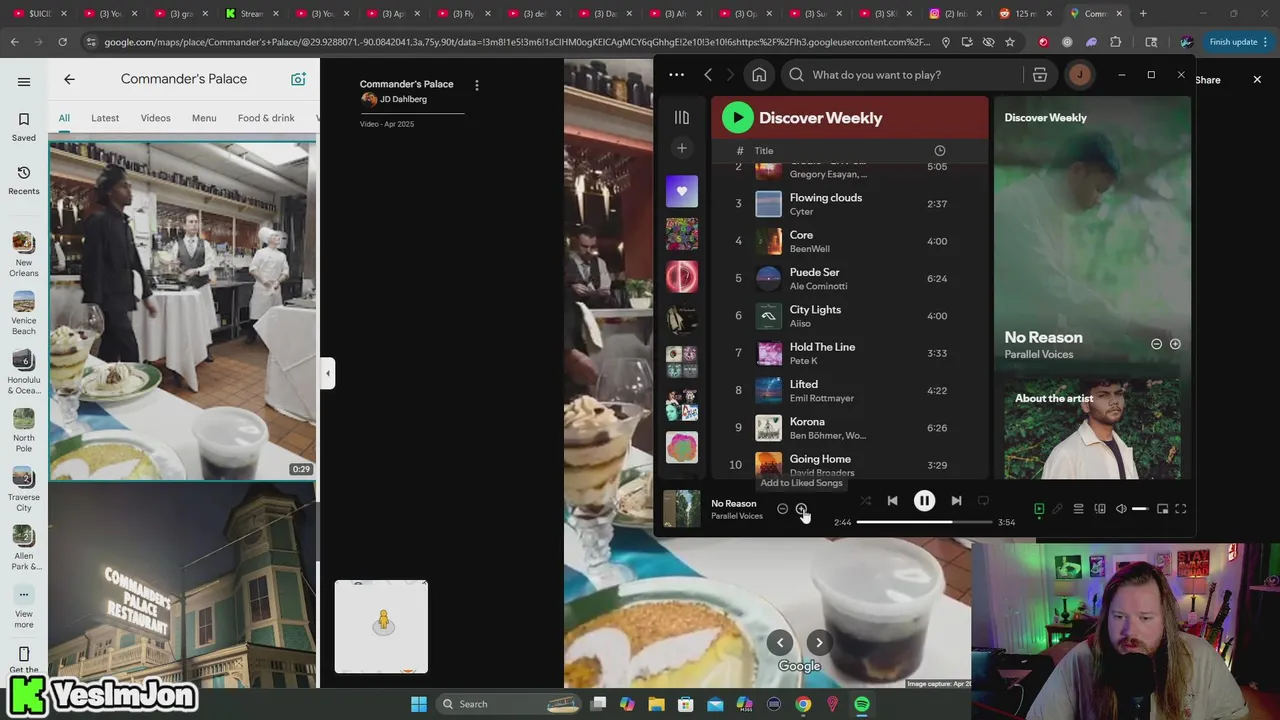
Task: Toggle lyrics microphone icon in Spotify
Action: 1057,509
